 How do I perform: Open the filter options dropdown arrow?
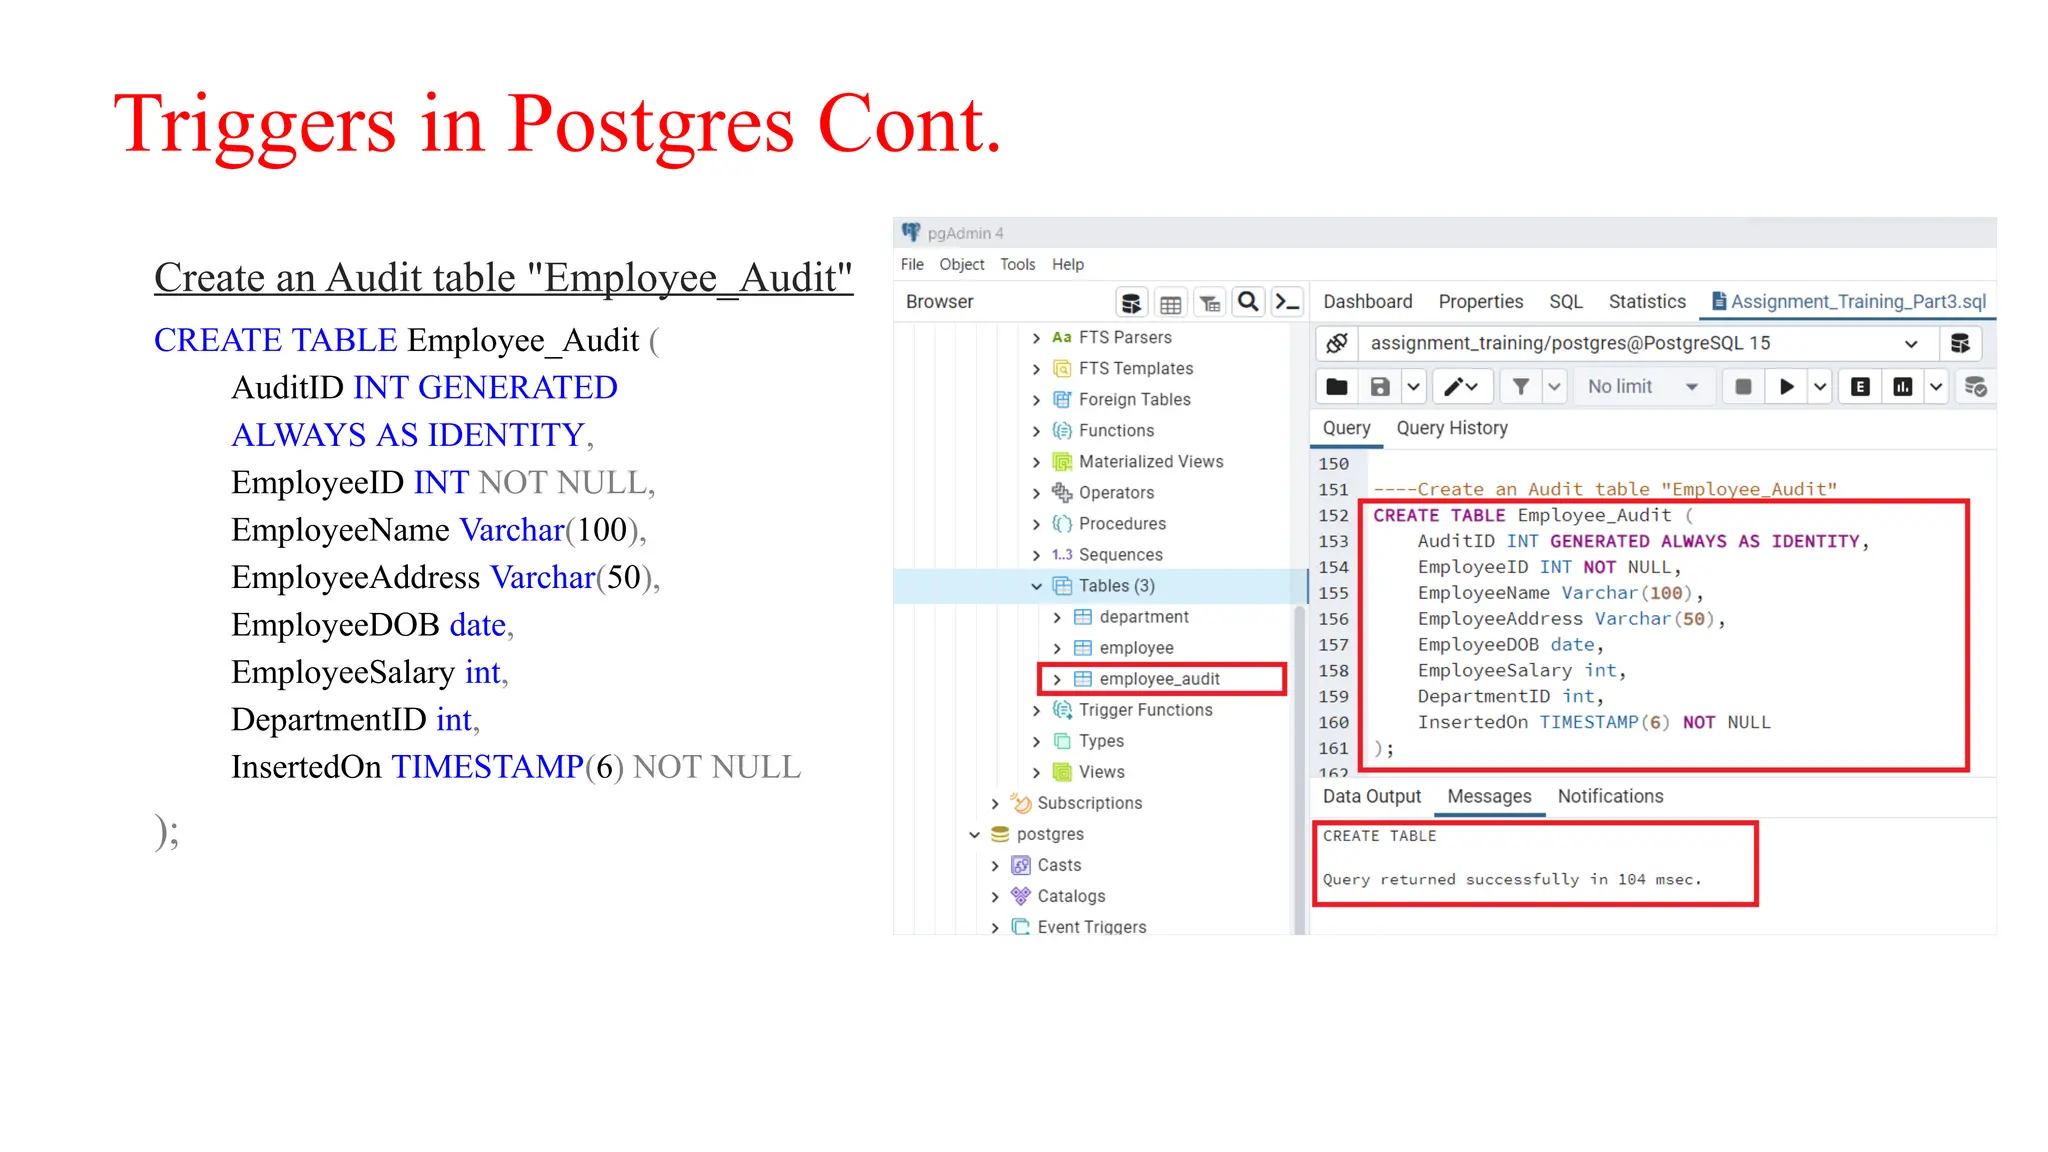(1554, 387)
